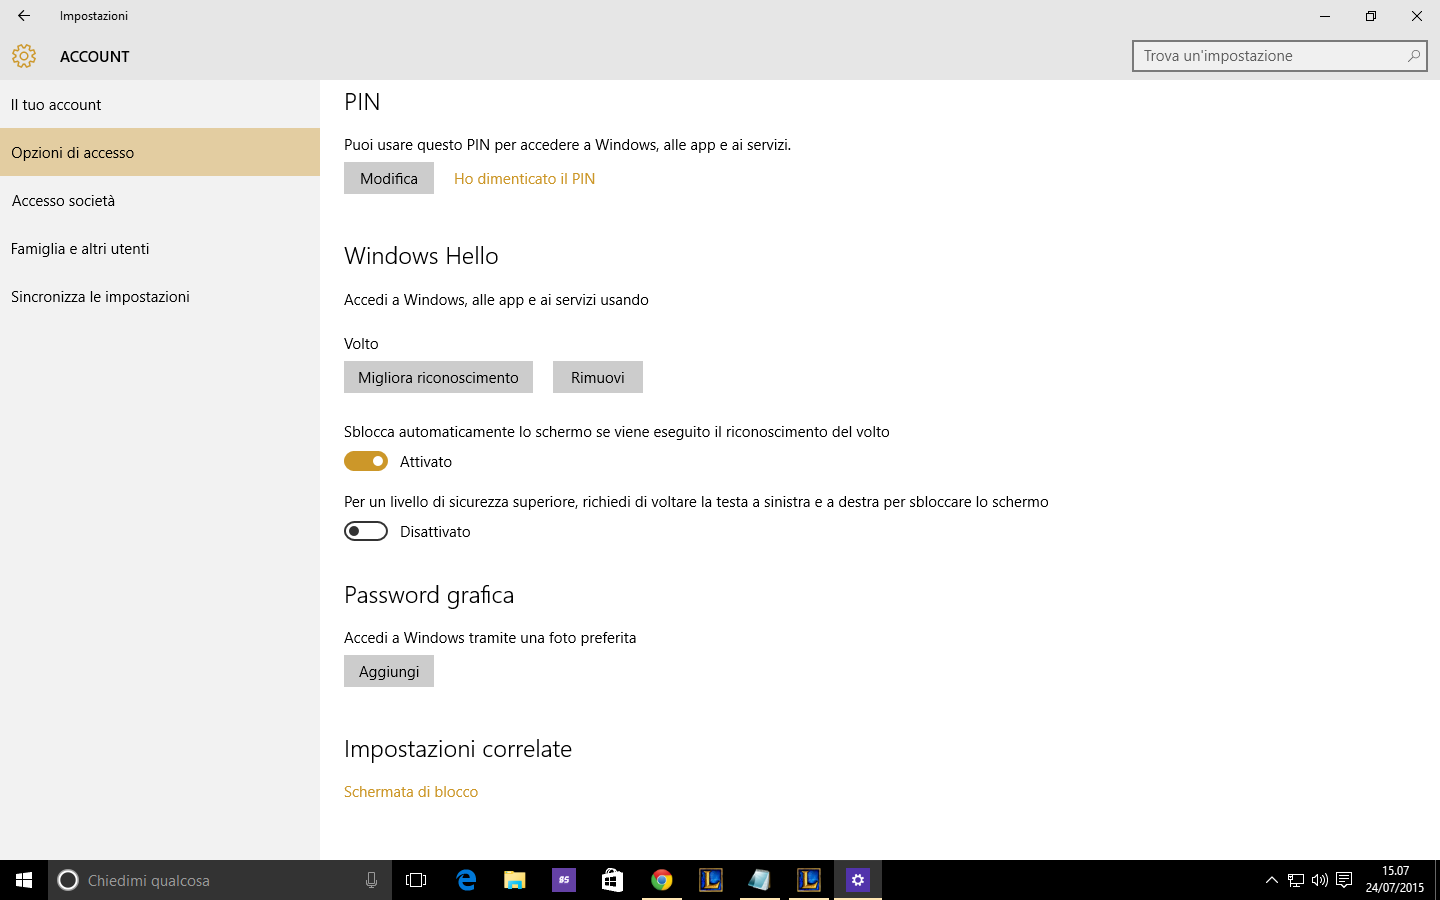Image resolution: width=1440 pixels, height=900 pixels.
Task: Click the Cortana circle icon
Action: 68,880
